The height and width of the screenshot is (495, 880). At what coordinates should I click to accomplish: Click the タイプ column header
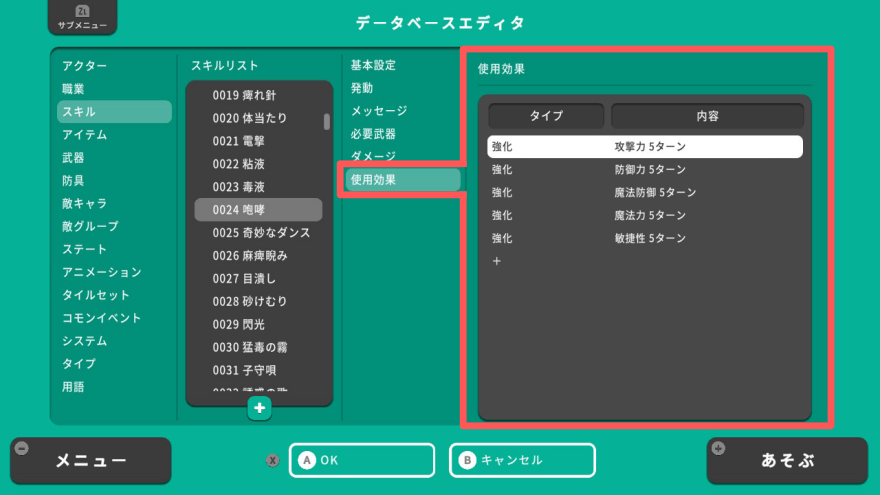[546, 116]
